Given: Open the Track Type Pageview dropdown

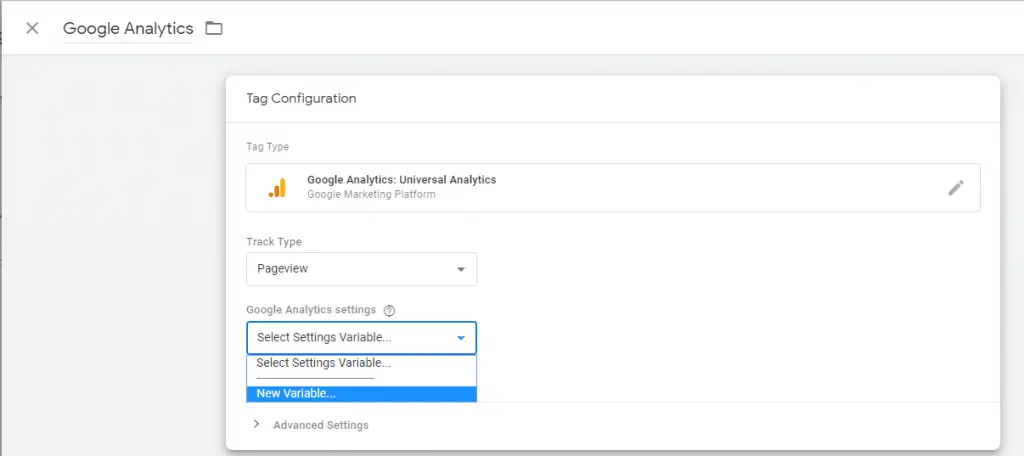Looking at the screenshot, I should pos(361,269).
